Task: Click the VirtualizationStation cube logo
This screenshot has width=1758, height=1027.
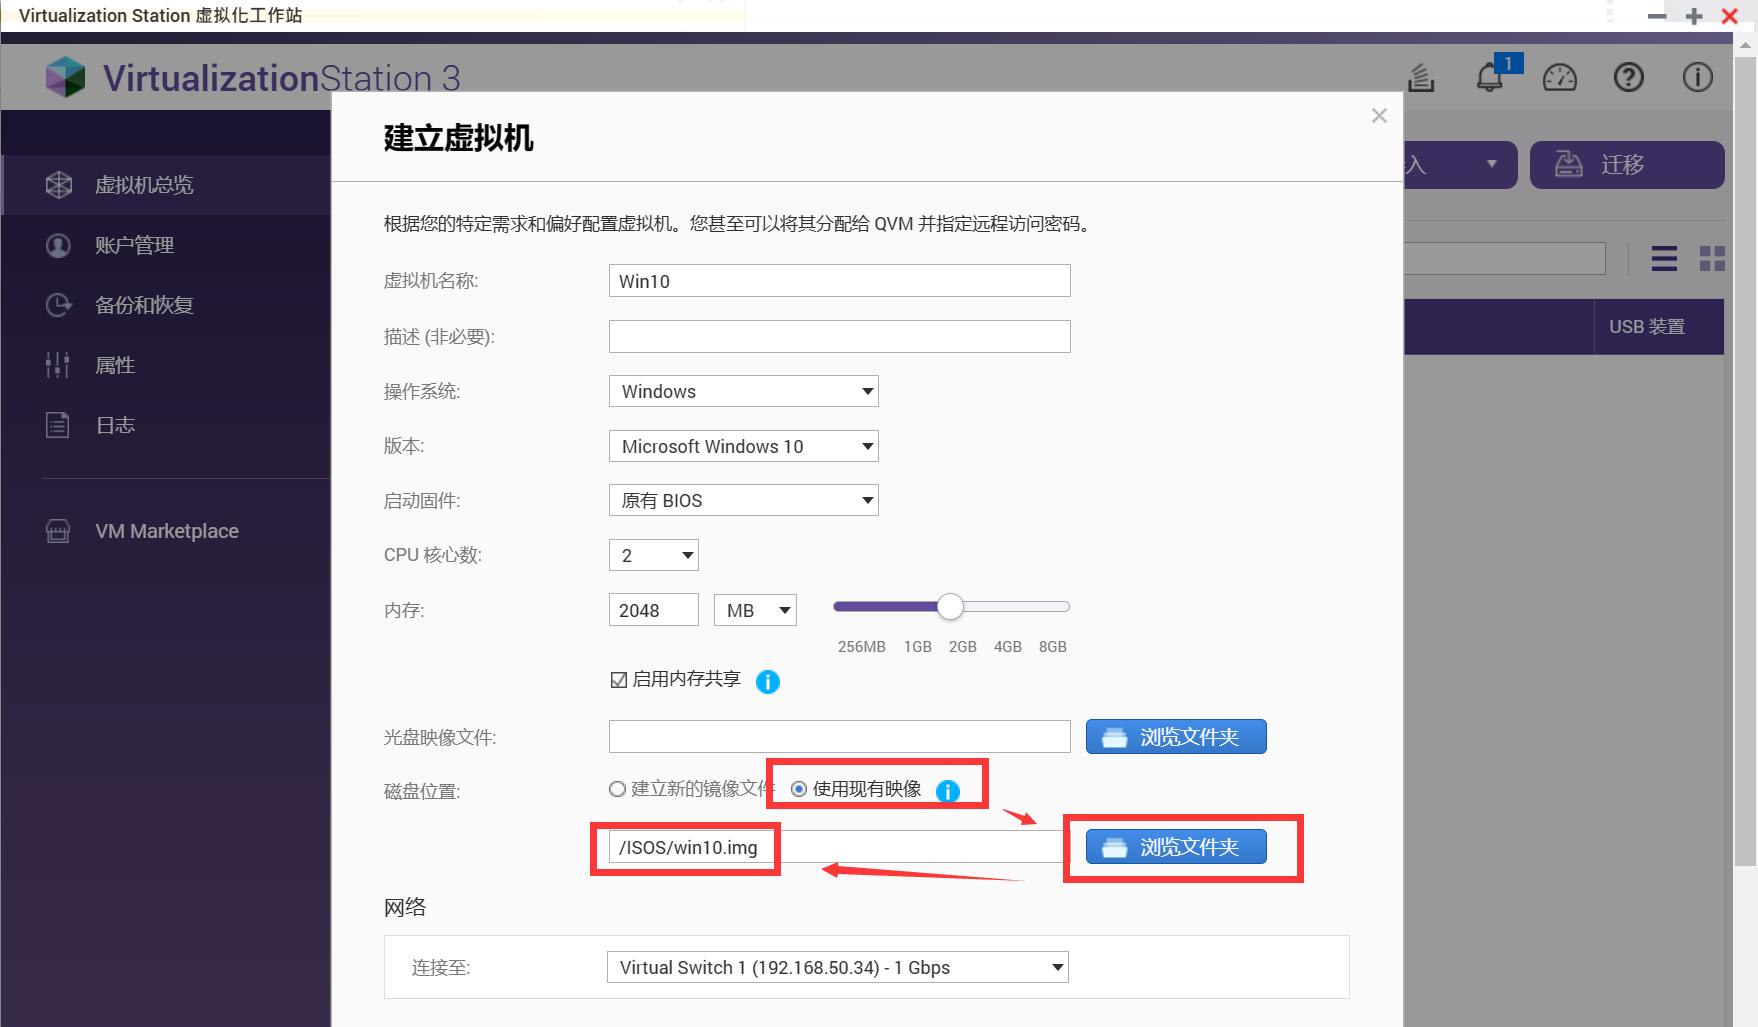Action: click(64, 76)
